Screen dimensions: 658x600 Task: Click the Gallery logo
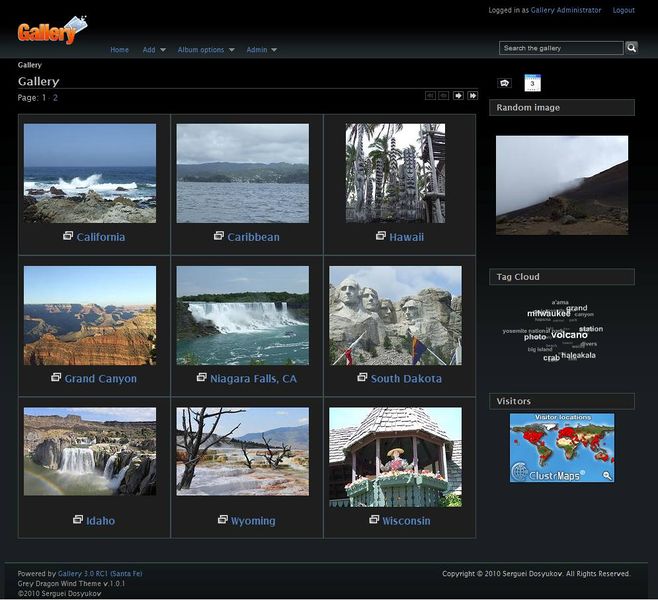(x=52, y=30)
